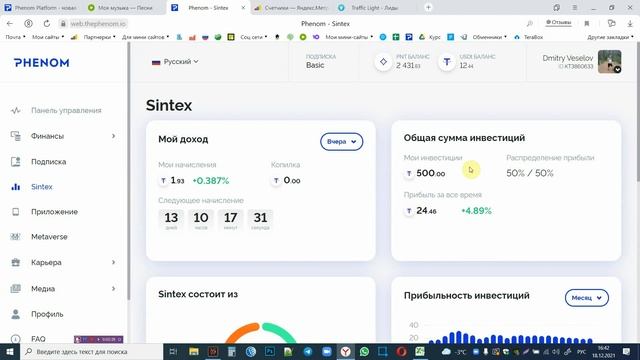Click the Basic subscription label
The image size is (640, 360).
click(x=315, y=65)
